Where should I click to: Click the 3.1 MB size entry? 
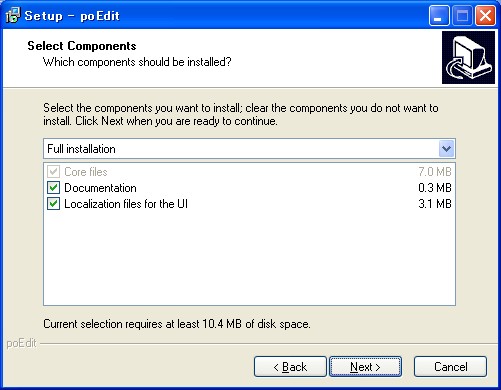click(435, 204)
